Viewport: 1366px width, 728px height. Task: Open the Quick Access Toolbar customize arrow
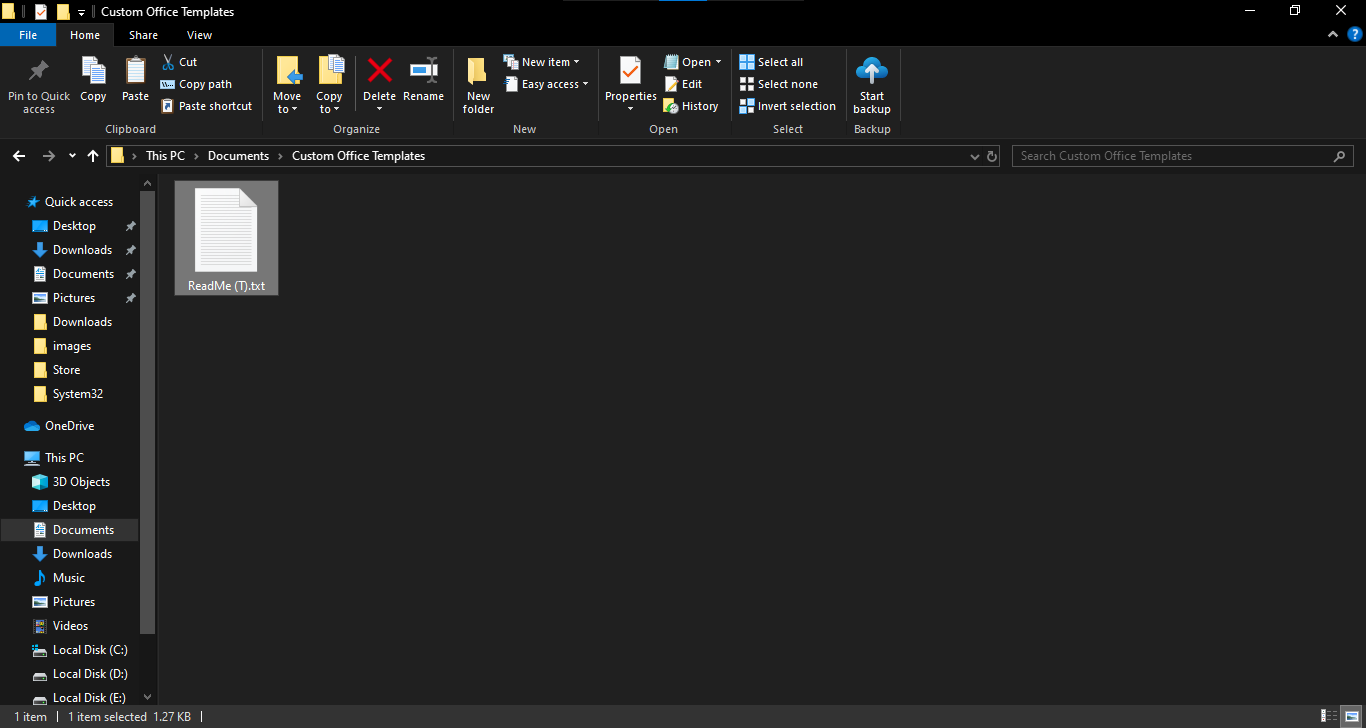tap(81, 13)
